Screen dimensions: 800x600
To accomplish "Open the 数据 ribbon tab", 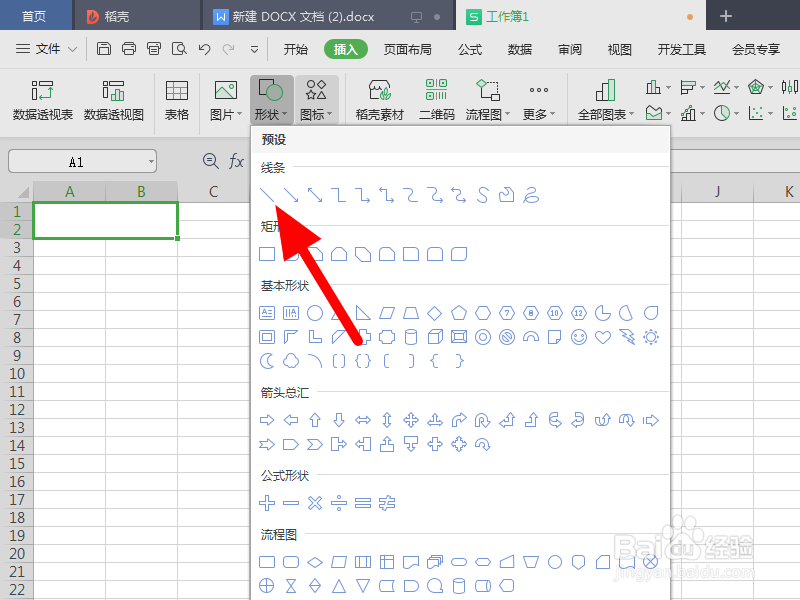I will tap(520, 49).
